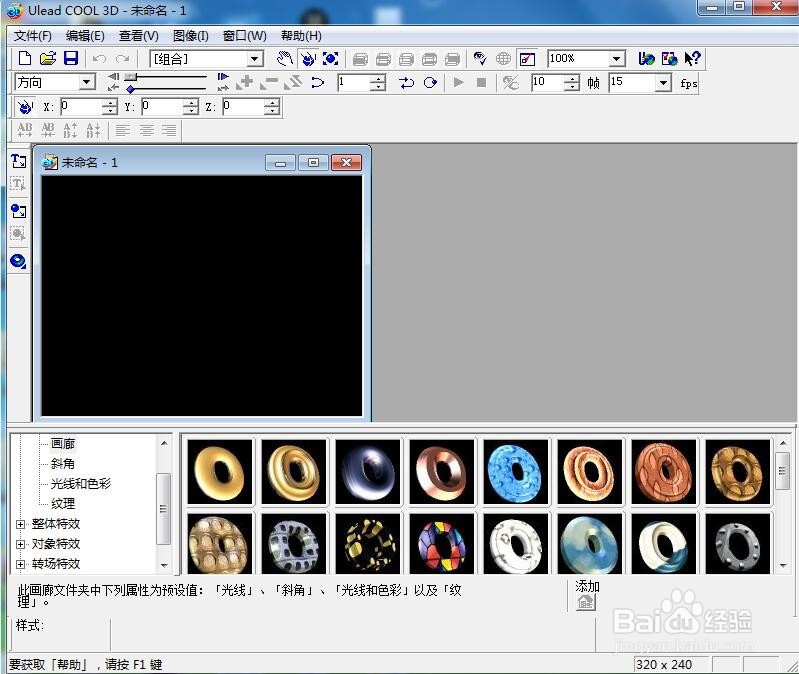
Task: Click the Z coordinate input field
Action: [x=243, y=106]
